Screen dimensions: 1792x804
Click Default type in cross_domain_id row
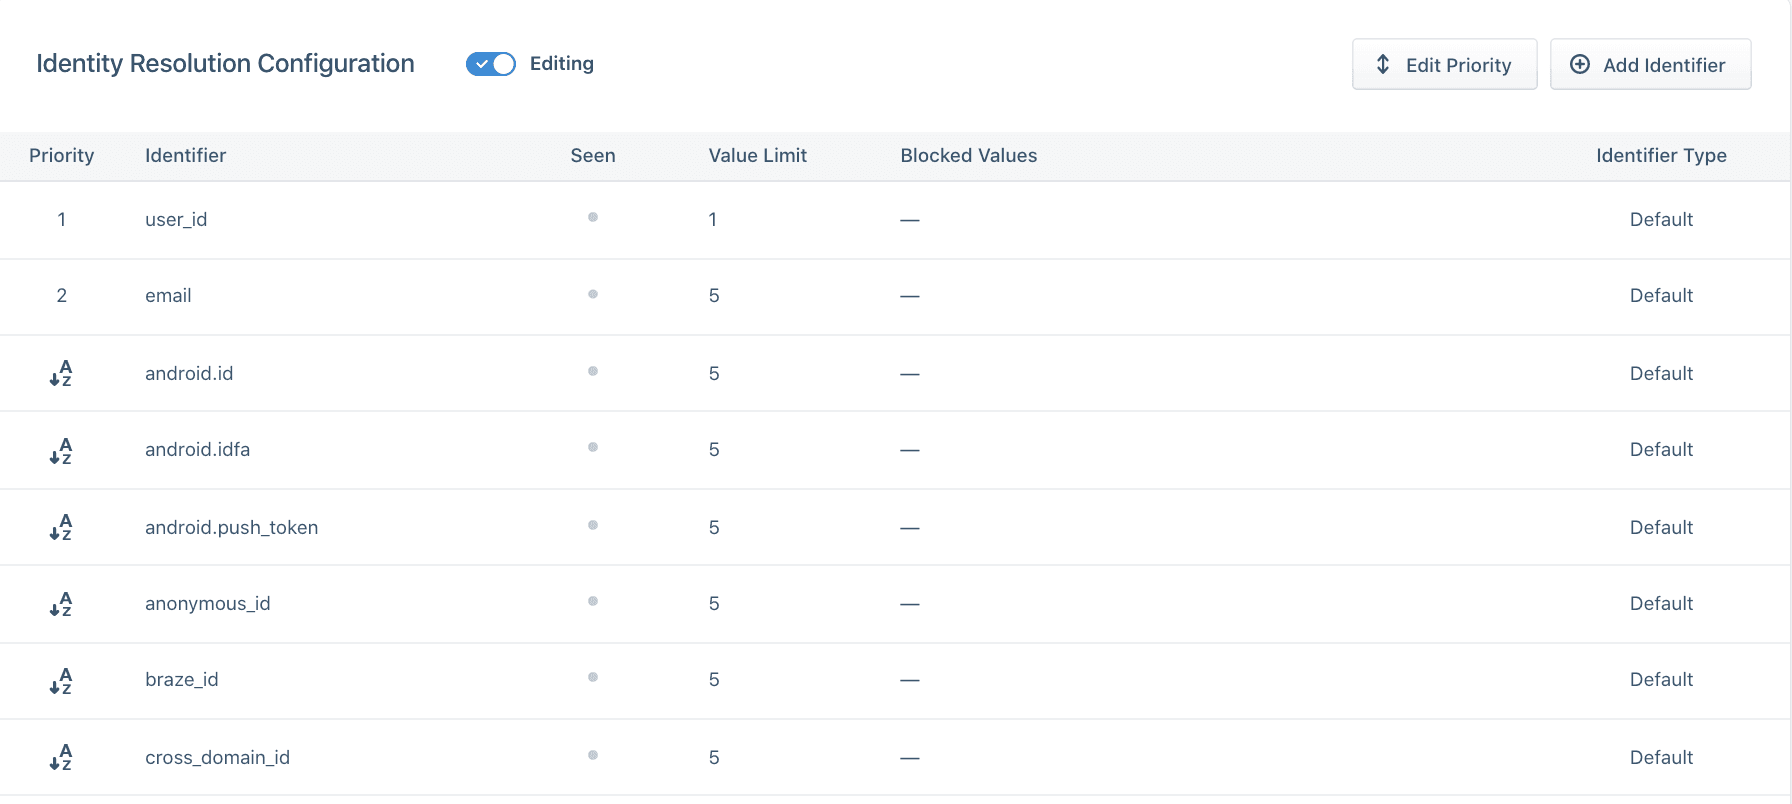click(1660, 757)
